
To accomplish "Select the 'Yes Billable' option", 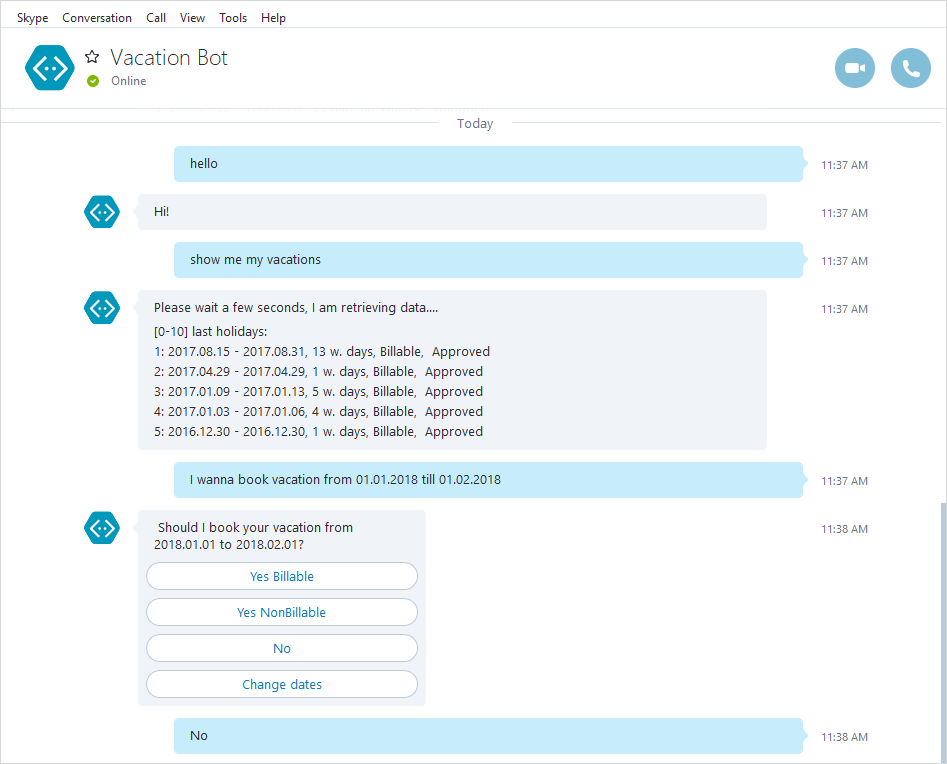I will (x=281, y=576).
